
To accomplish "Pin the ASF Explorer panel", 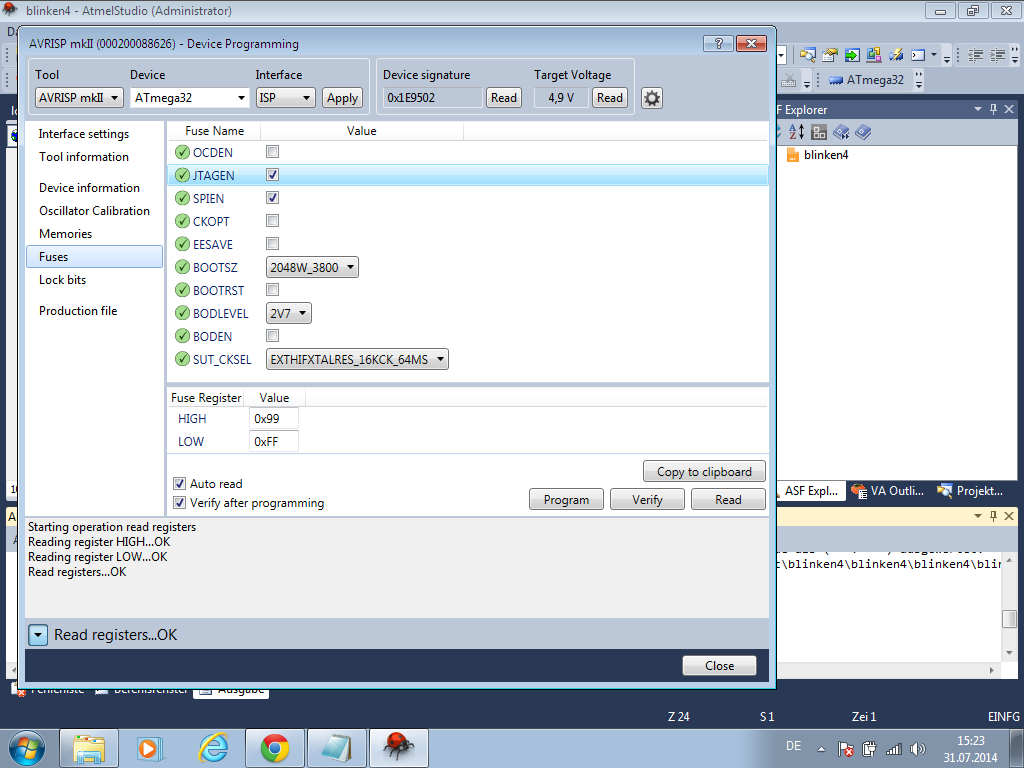I will coord(993,109).
